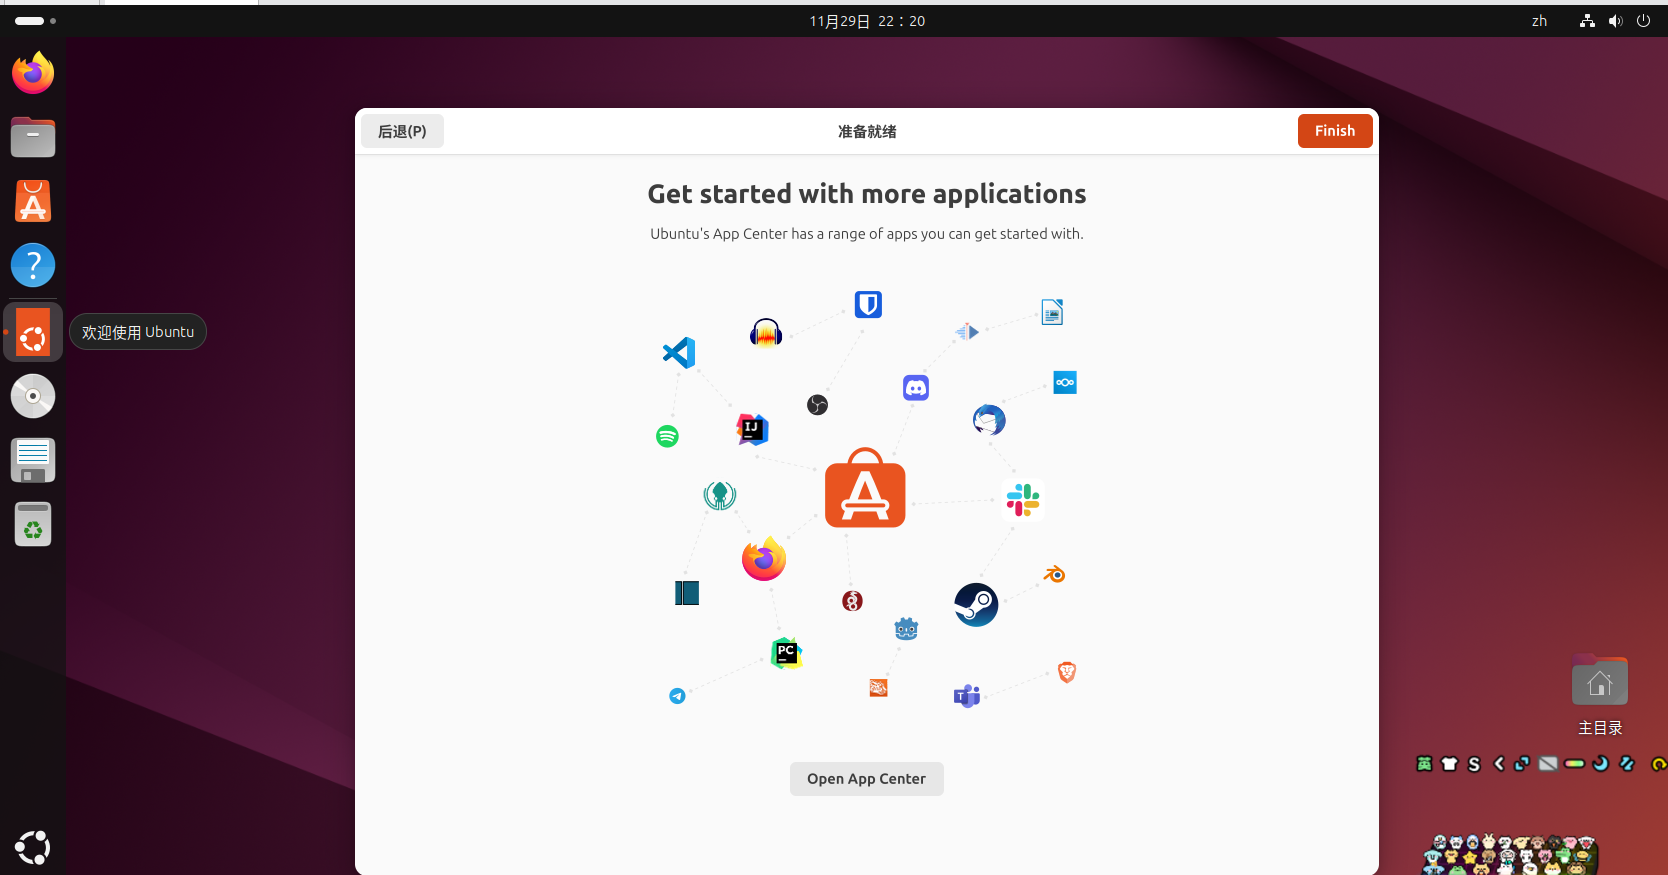Screen dimensions: 1668x875
Task: Click the blue expand-arrows icon on input bar
Action: (1522, 764)
